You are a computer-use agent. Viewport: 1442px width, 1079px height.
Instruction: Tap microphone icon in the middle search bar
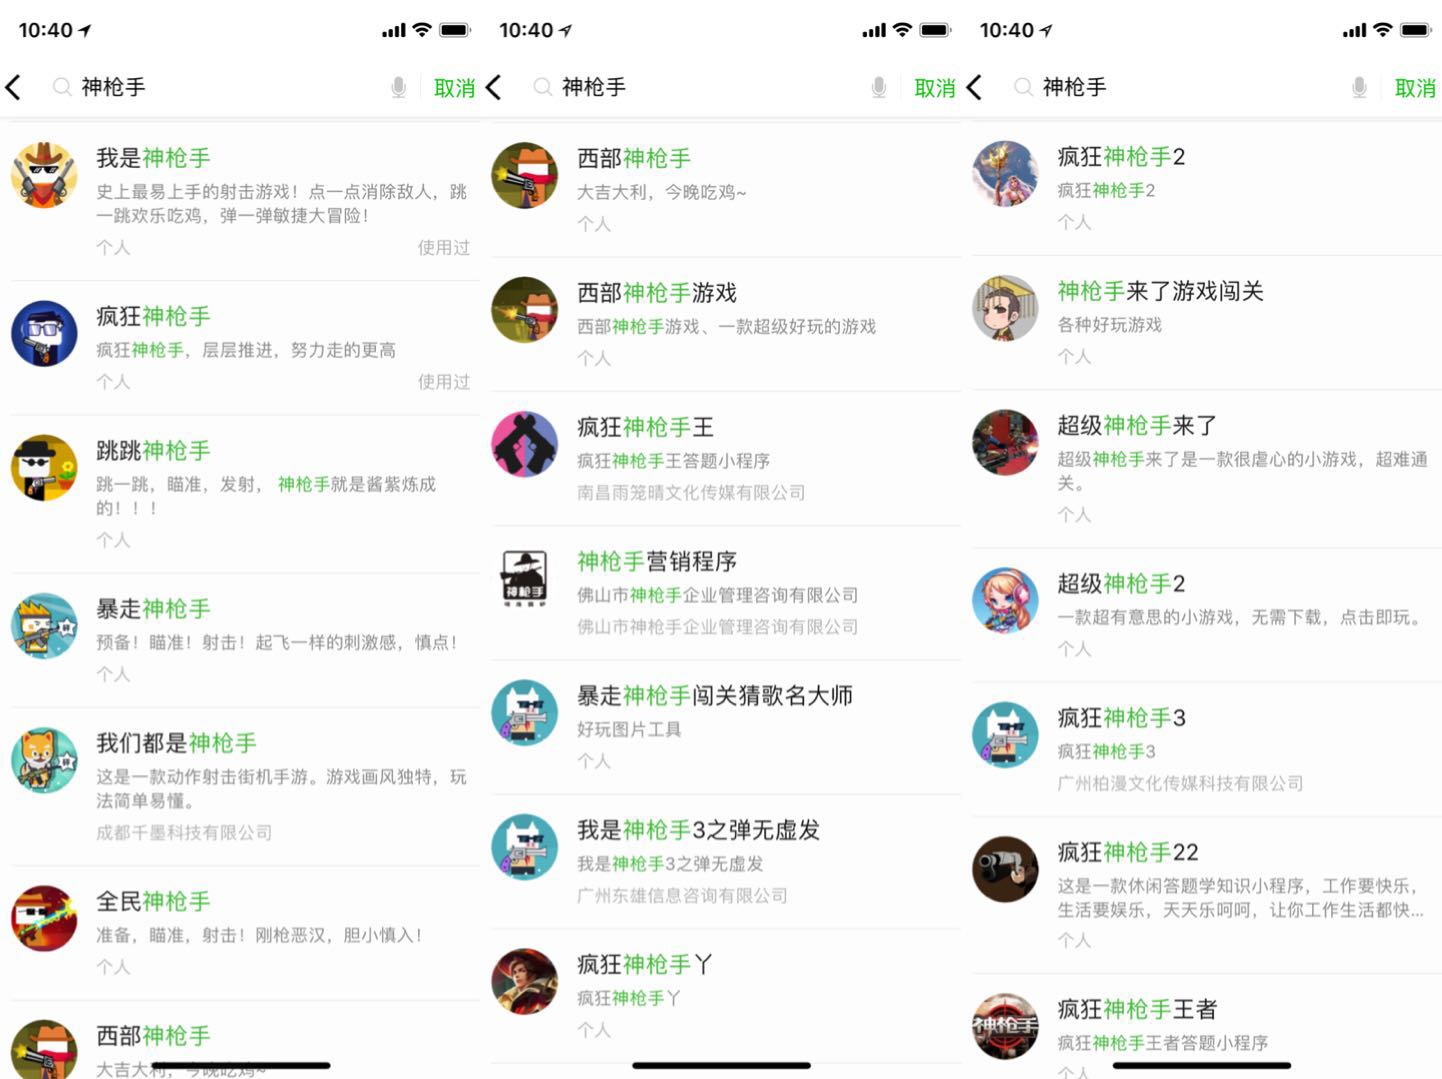tap(878, 88)
